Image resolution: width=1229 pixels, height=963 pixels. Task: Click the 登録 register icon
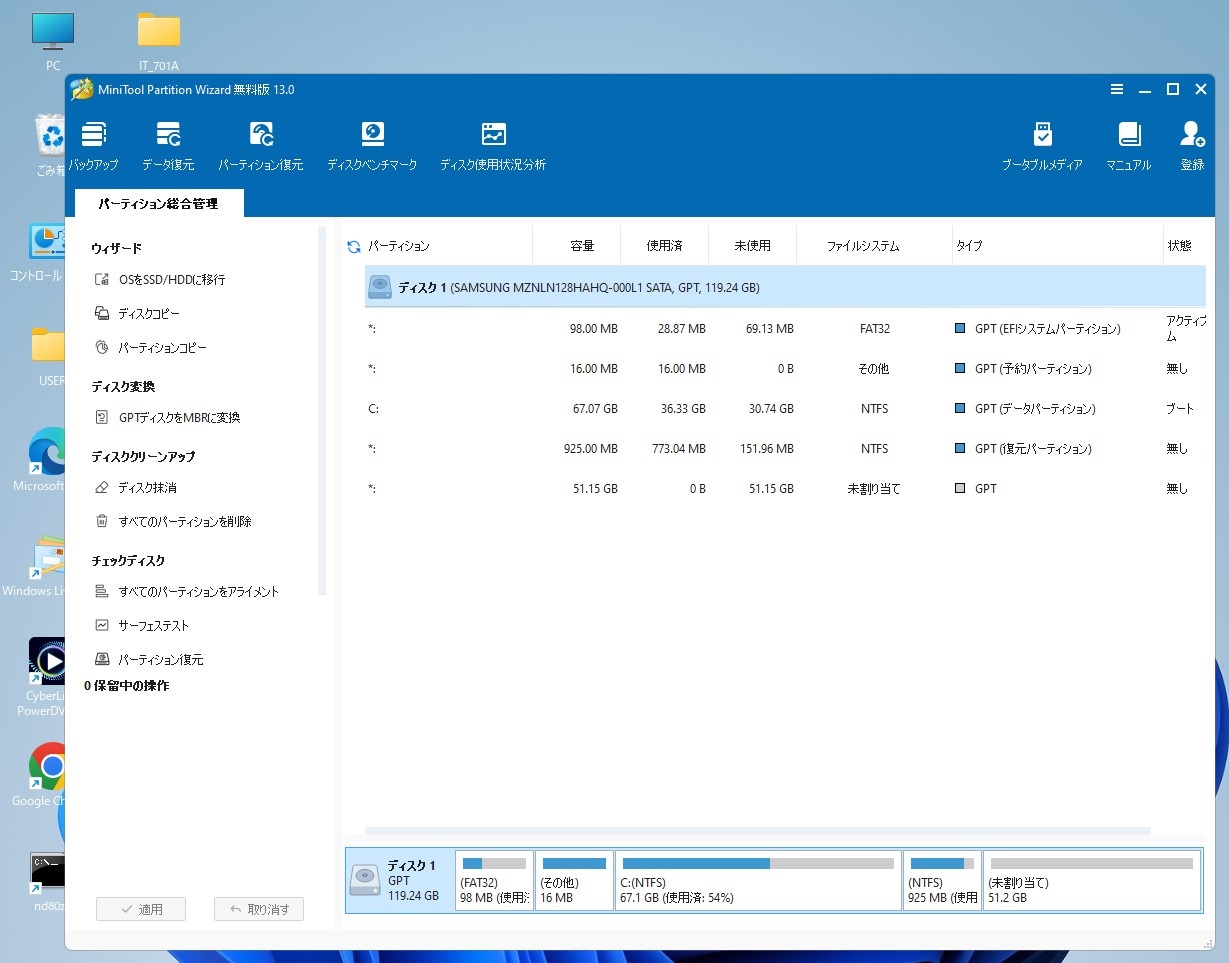tap(1192, 146)
